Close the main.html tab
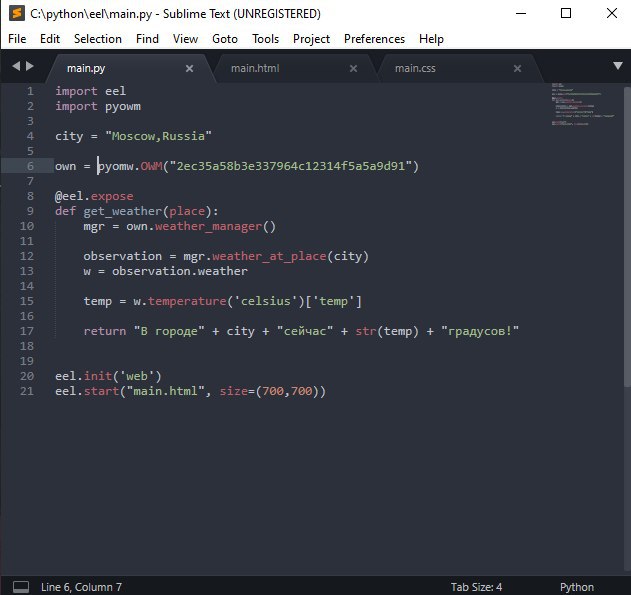Screen dimensions: 631x595 click(x=353, y=68)
